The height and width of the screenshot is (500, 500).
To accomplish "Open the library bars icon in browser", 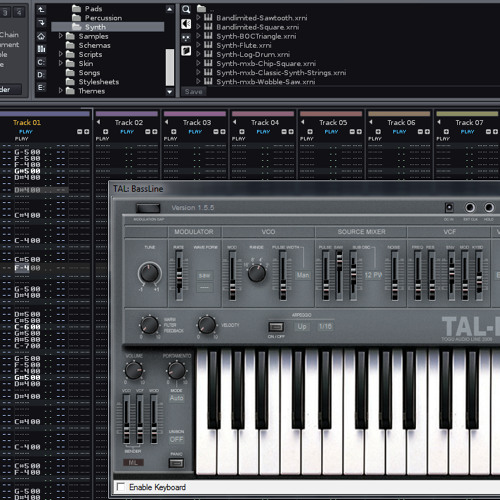I will (x=41, y=49).
